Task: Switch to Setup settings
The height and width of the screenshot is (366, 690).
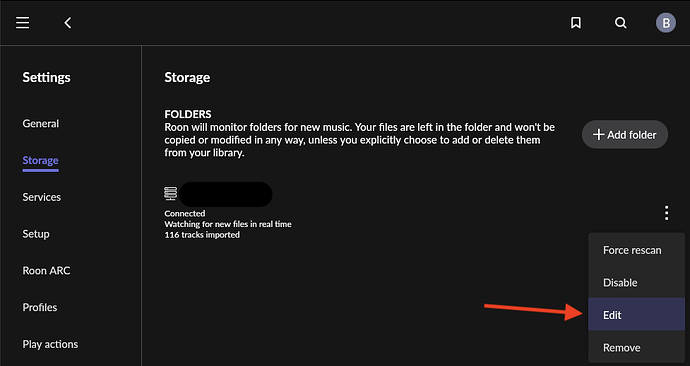Action: (x=36, y=234)
